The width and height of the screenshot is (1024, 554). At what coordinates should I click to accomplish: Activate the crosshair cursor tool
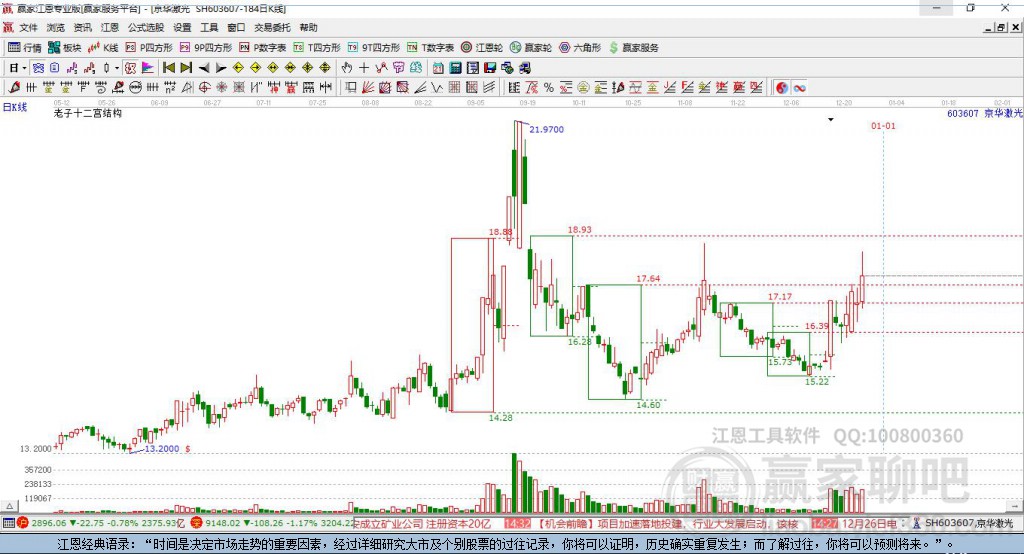pyautogui.click(x=364, y=68)
